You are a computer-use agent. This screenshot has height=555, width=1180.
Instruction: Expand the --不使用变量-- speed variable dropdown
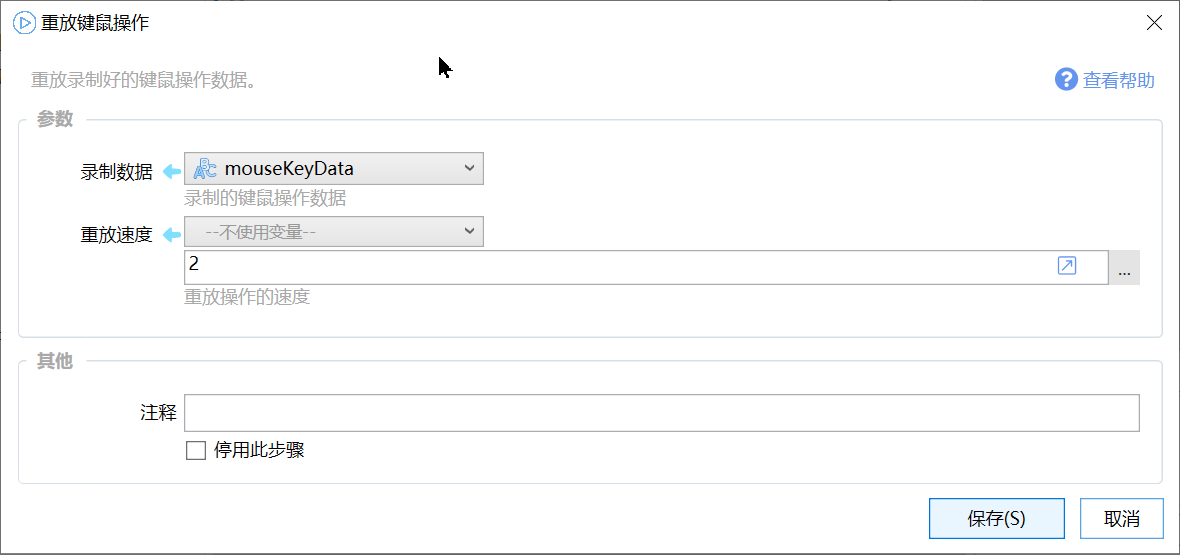click(333, 232)
